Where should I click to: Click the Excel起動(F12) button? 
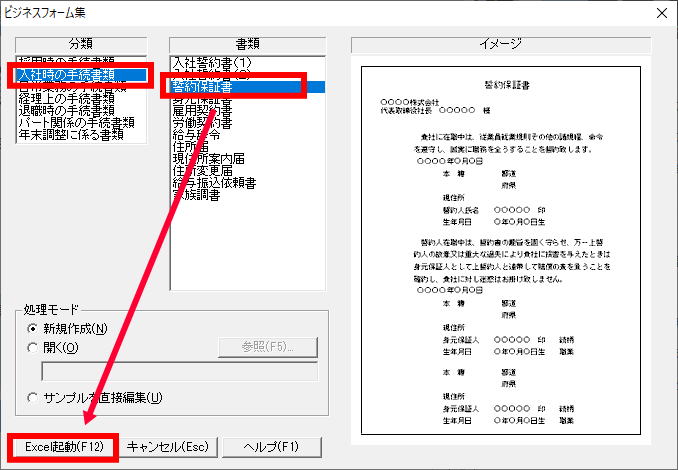point(64,446)
